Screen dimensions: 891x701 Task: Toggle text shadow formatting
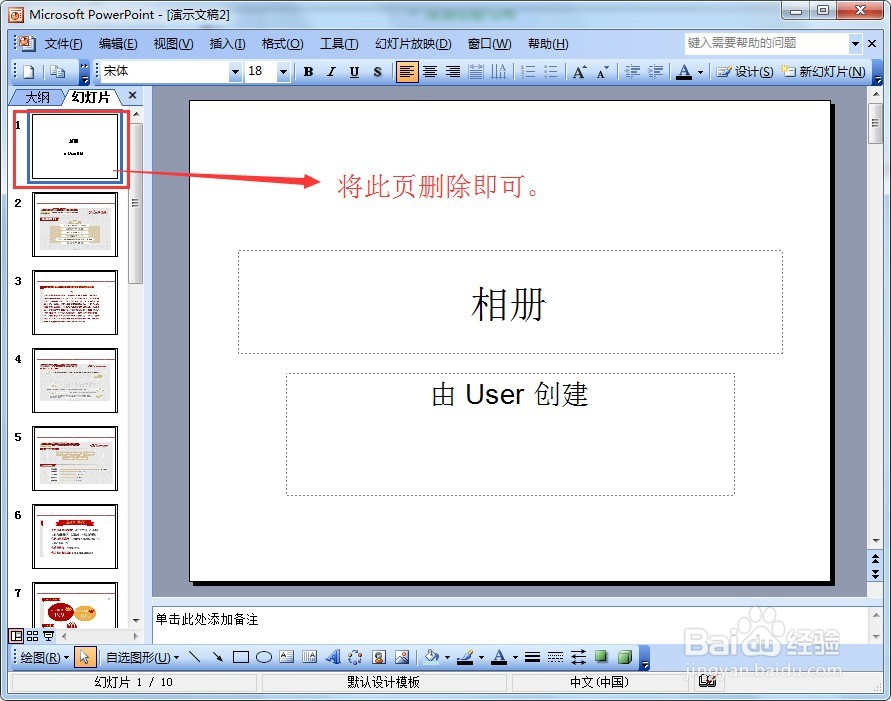[377, 72]
